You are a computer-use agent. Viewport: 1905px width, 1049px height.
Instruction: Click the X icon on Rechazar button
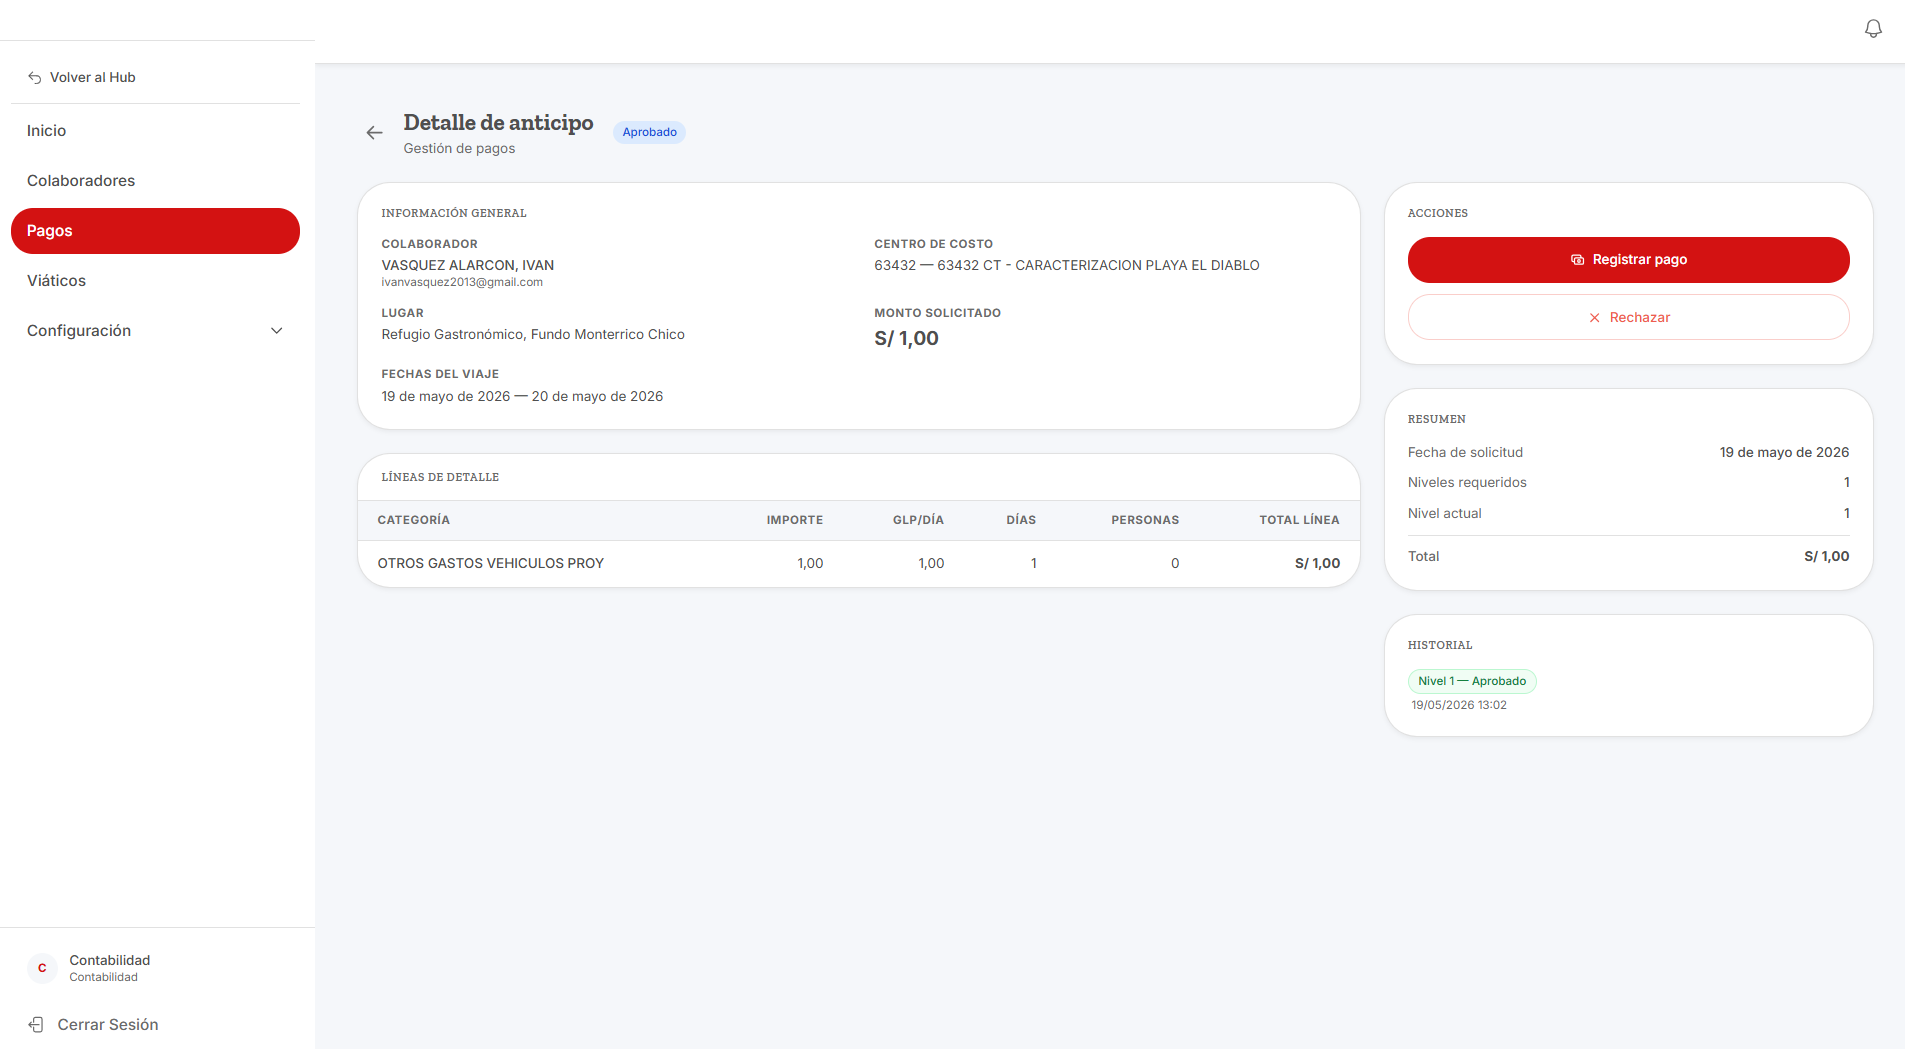(x=1594, y=318)
